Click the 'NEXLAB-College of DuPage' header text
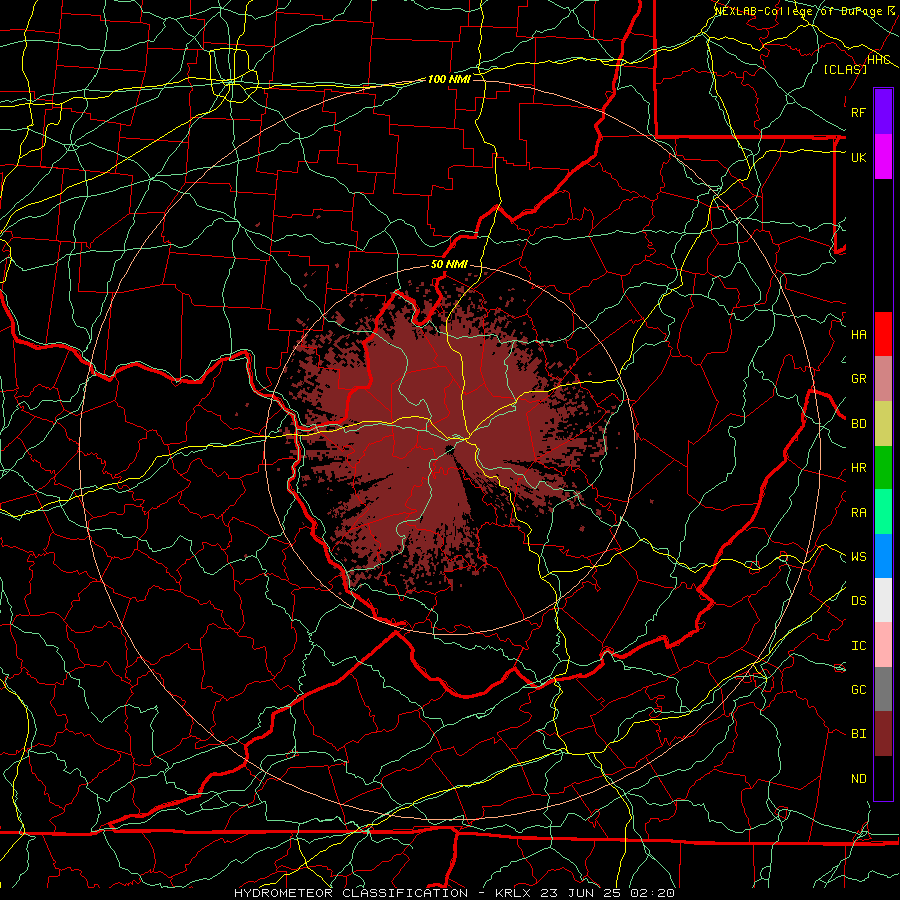 pos(800,11)
